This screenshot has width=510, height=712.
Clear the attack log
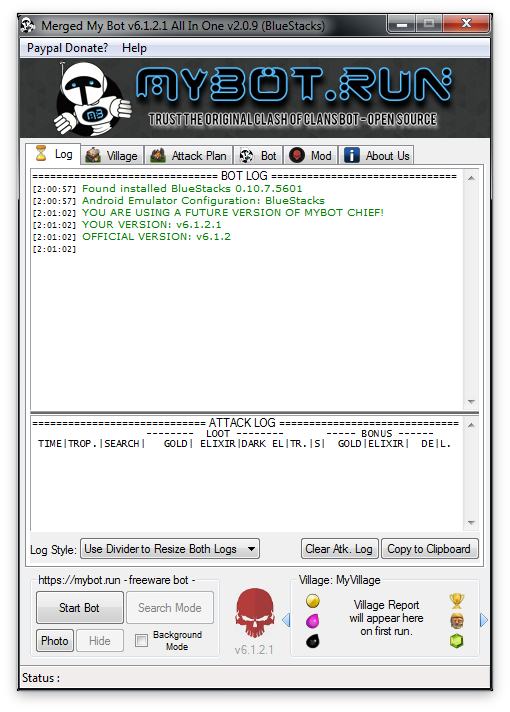coord(339,549)
